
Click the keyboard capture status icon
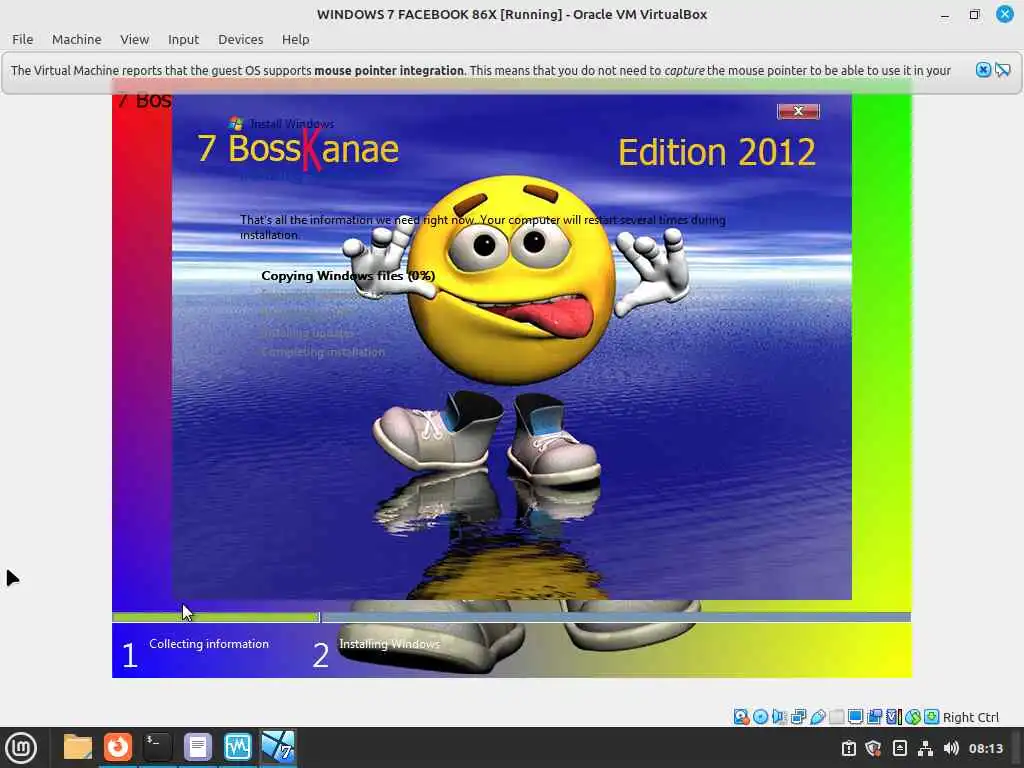932,716
